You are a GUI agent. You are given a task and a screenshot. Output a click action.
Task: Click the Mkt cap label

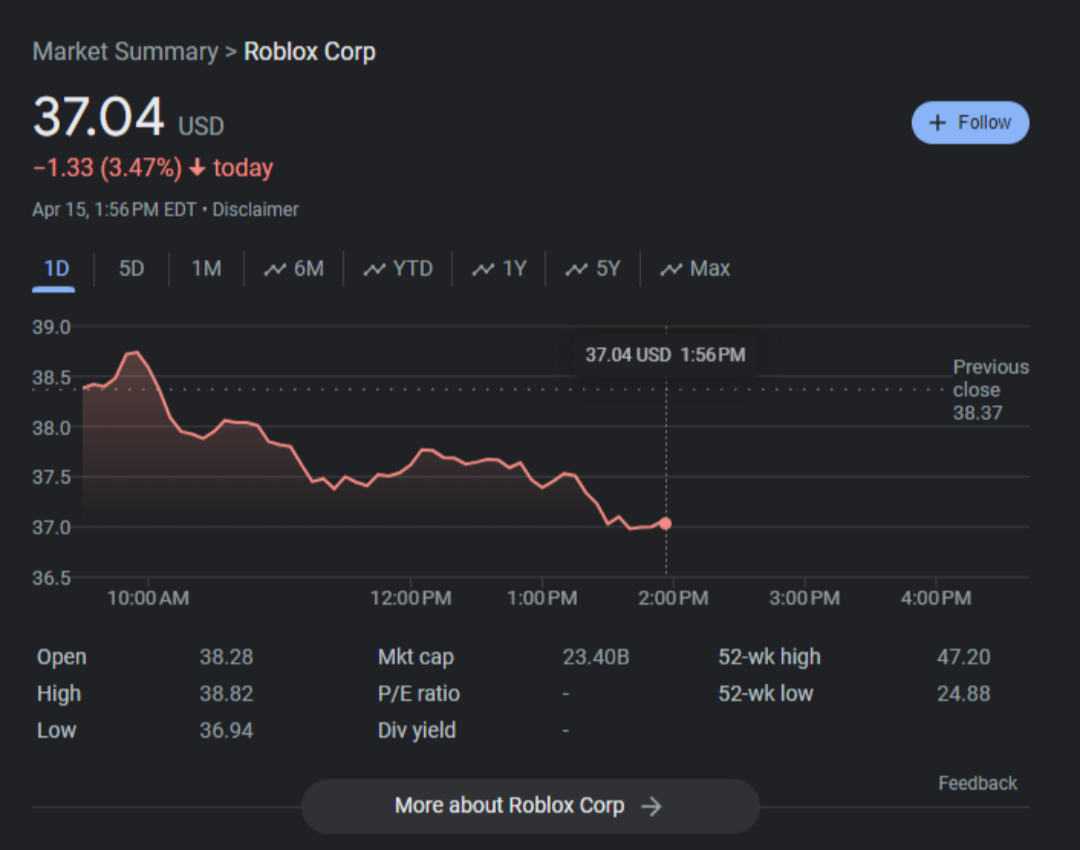(416, 657)
